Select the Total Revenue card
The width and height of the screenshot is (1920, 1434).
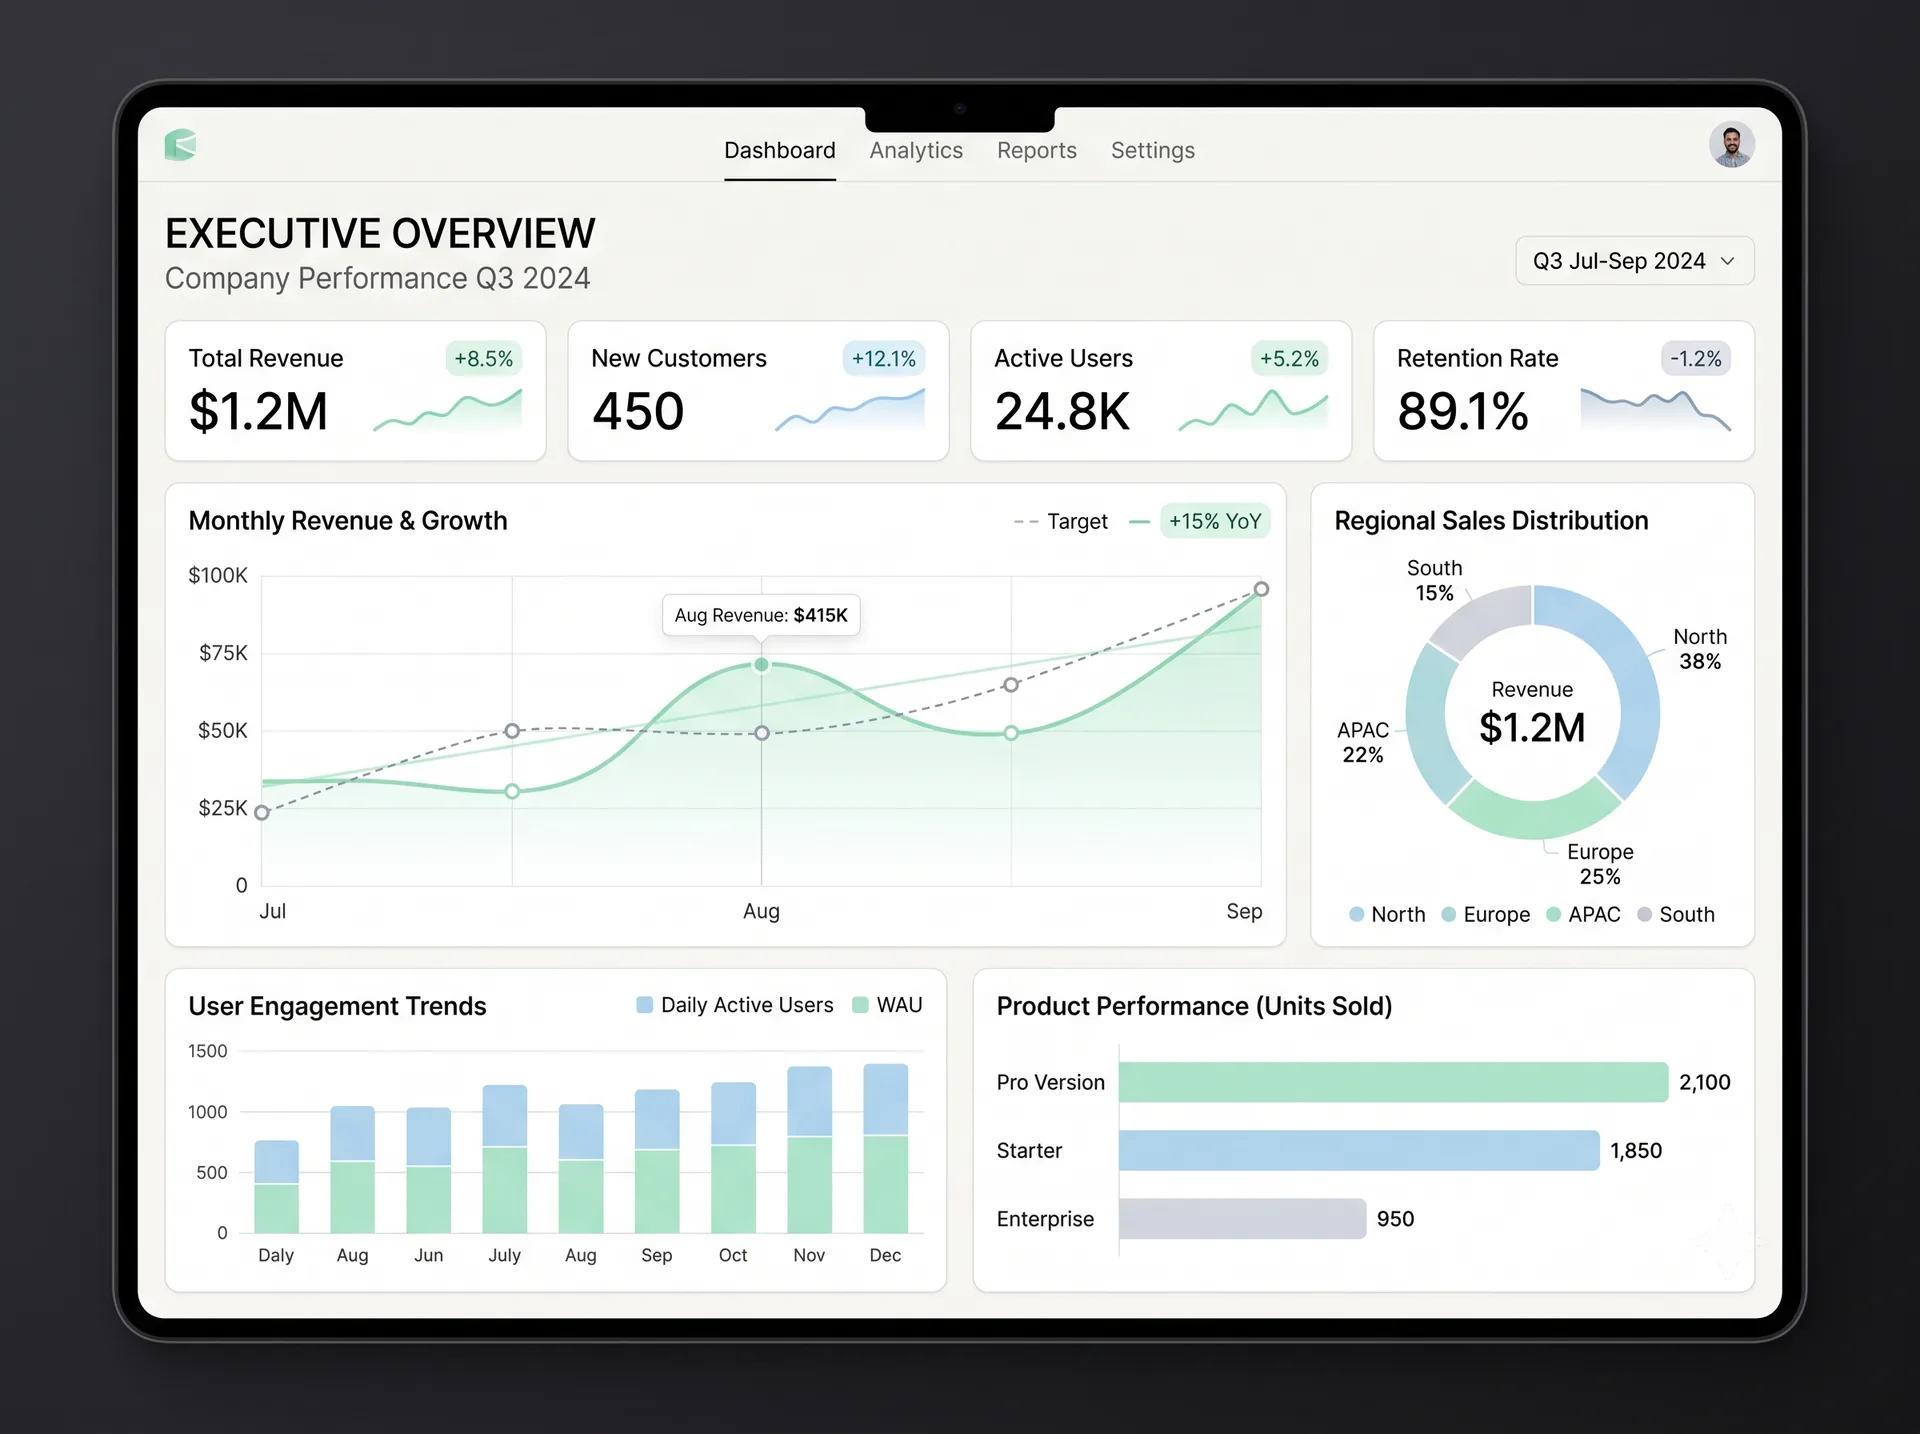point(356,391)
